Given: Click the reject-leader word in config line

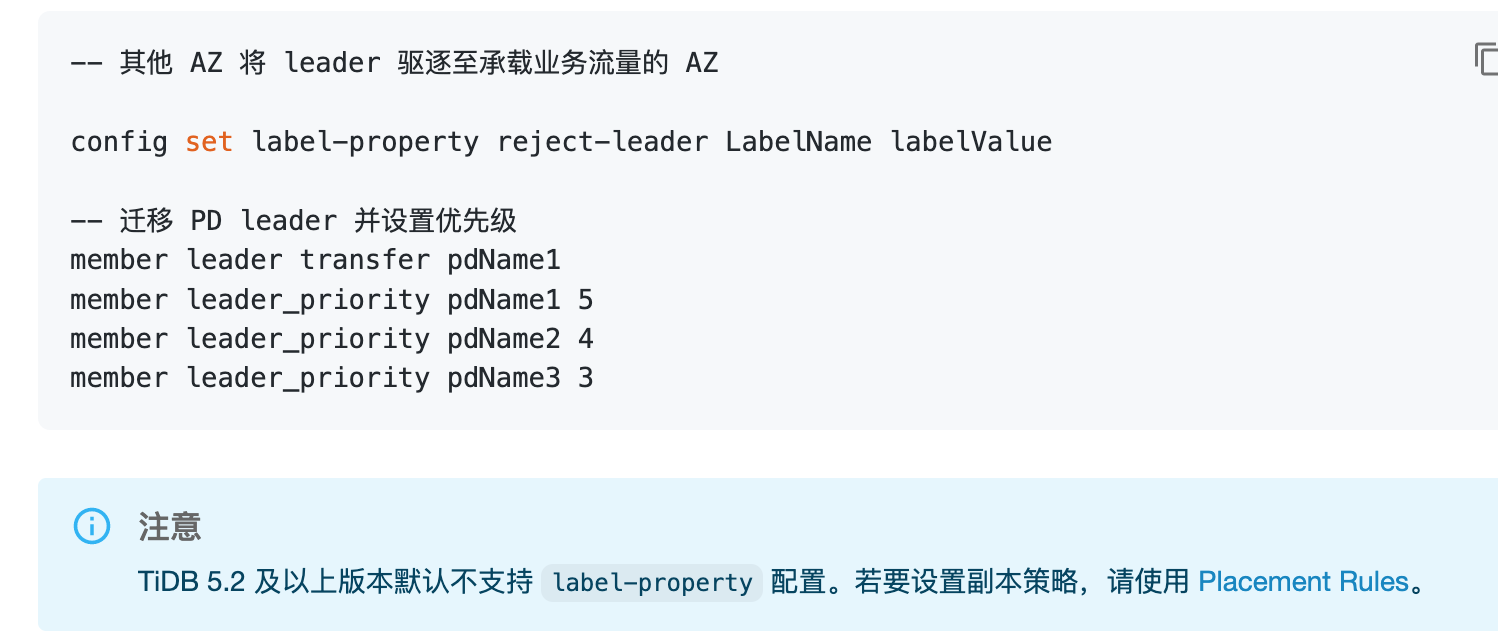Looking at the screenshot, I should pos(602,142).
